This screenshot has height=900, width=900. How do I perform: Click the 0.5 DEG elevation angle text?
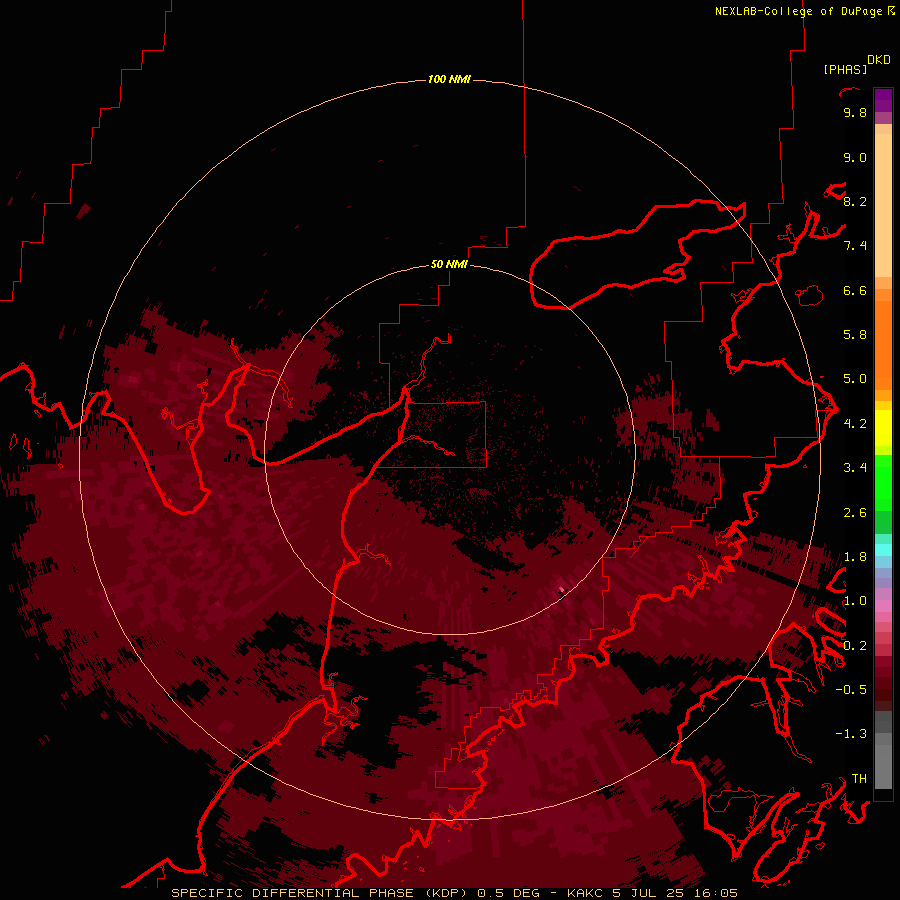(509, 893)
